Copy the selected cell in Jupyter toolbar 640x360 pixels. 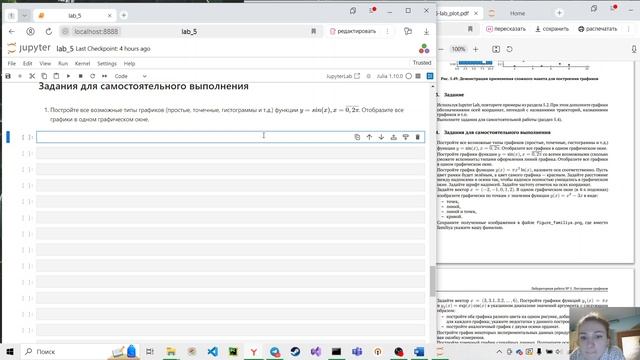pos(44,76)
